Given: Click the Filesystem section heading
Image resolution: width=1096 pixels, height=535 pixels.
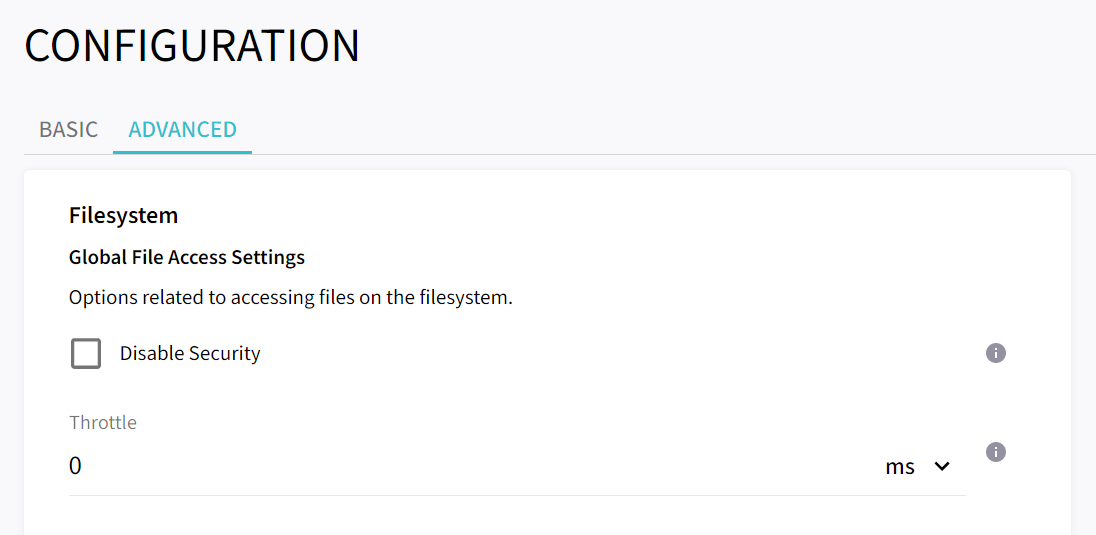Looking at the screenshot, I should (123, 215).
